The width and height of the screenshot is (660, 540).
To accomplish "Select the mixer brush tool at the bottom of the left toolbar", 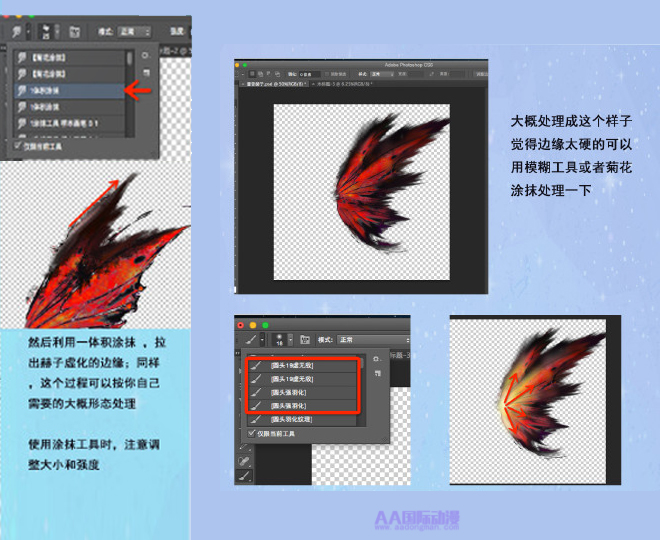I will pyautogui.click(x=243, y=478).
